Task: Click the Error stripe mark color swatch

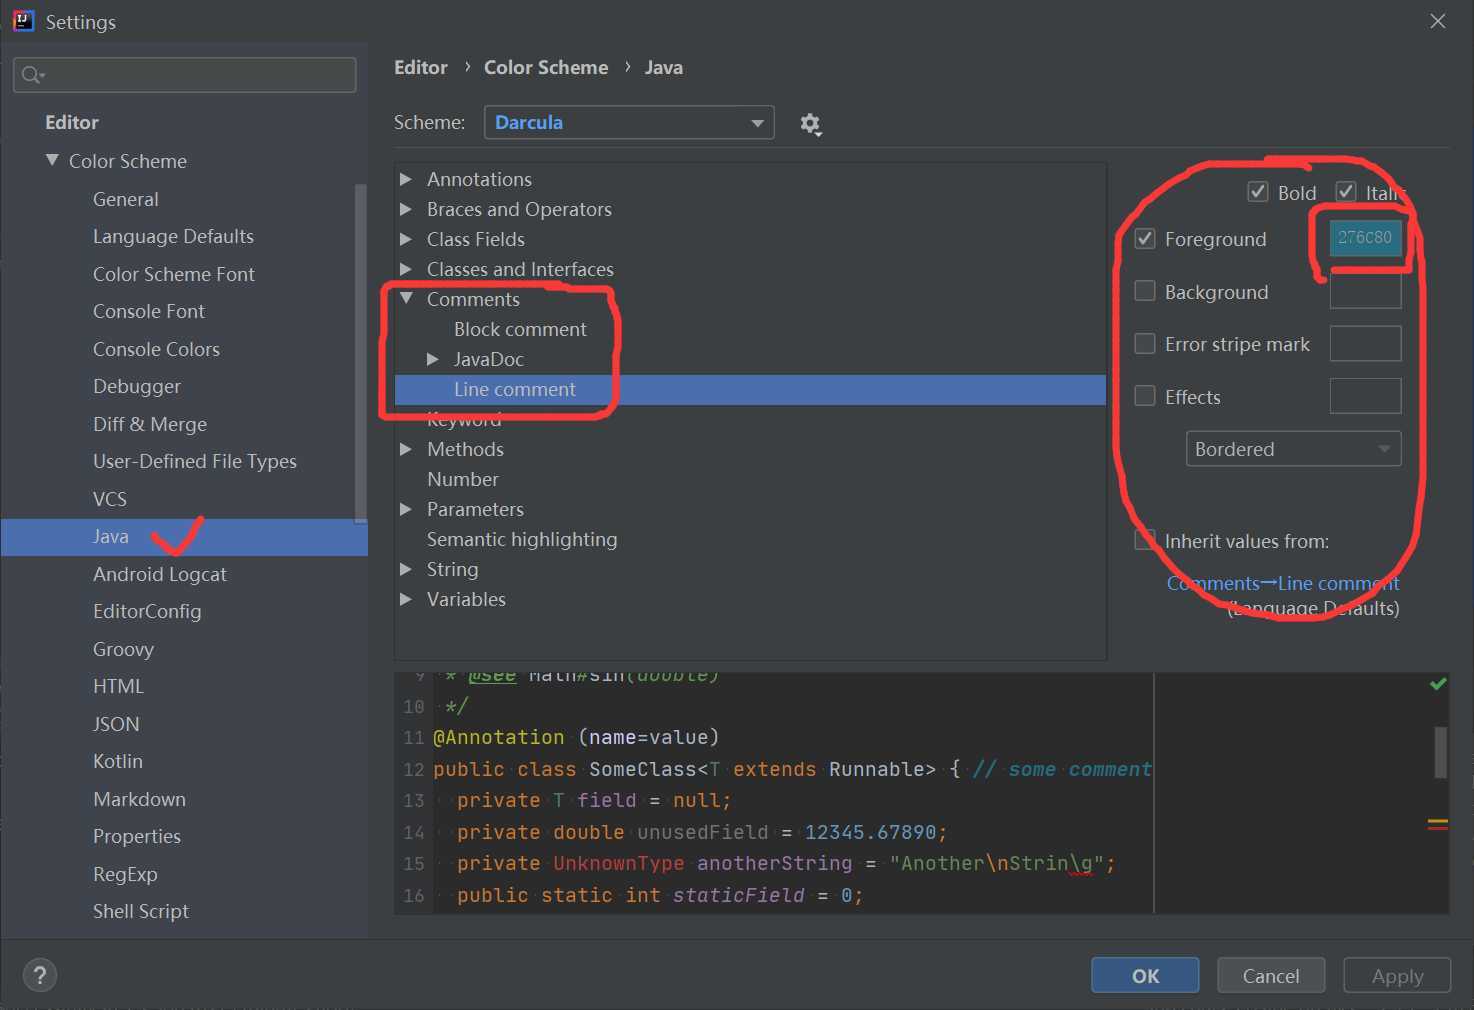Action: click(1365, 344)
